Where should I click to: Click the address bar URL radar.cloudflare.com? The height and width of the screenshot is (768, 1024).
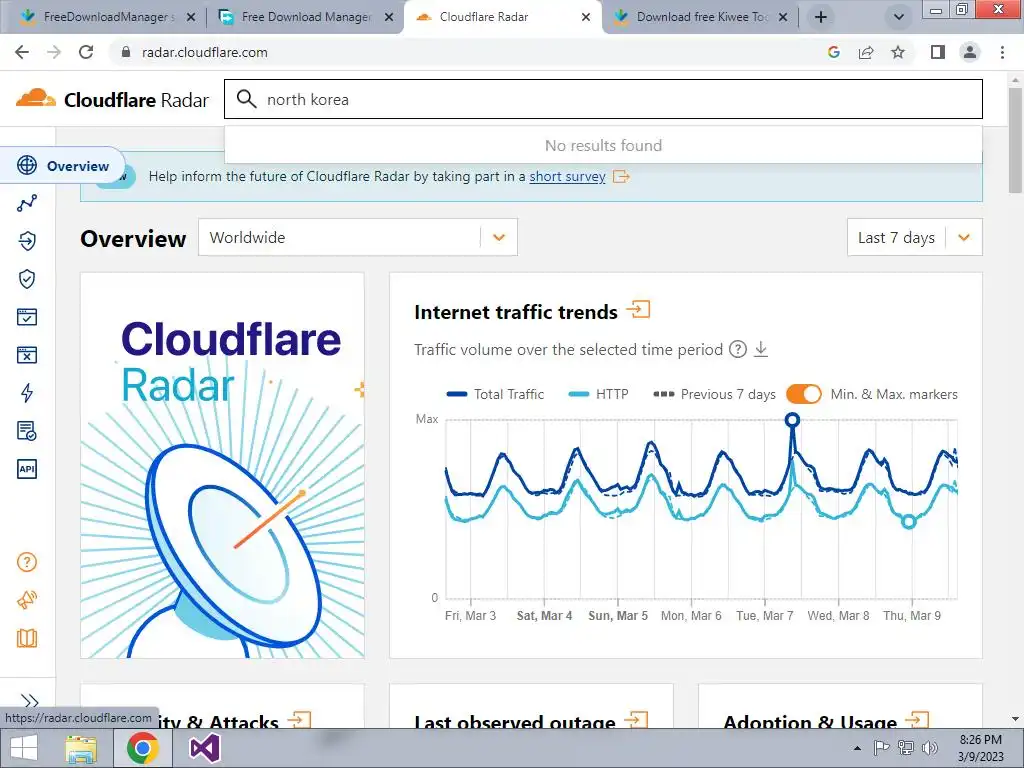click(x=204, y=52)
